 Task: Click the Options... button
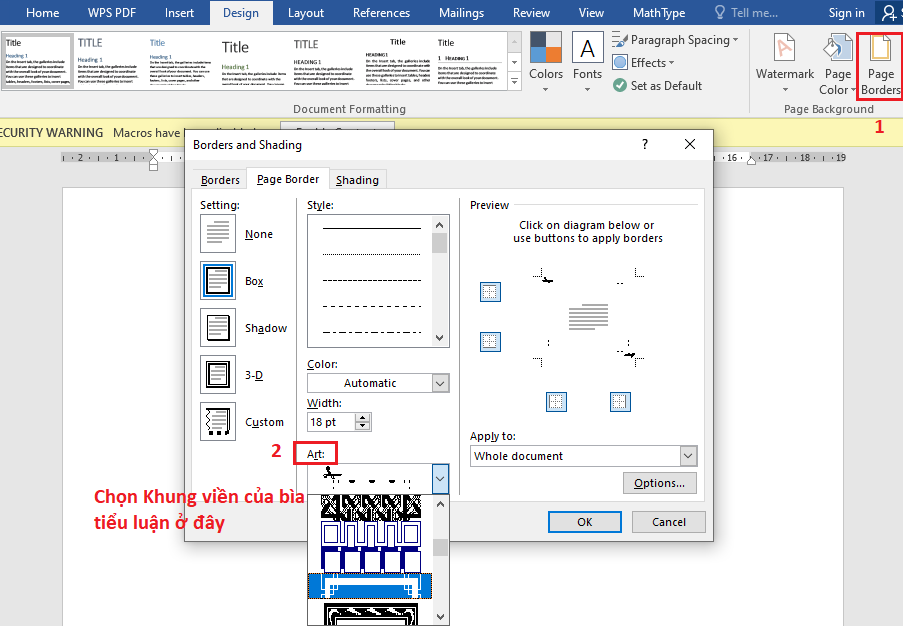click(x=659, y=483)
